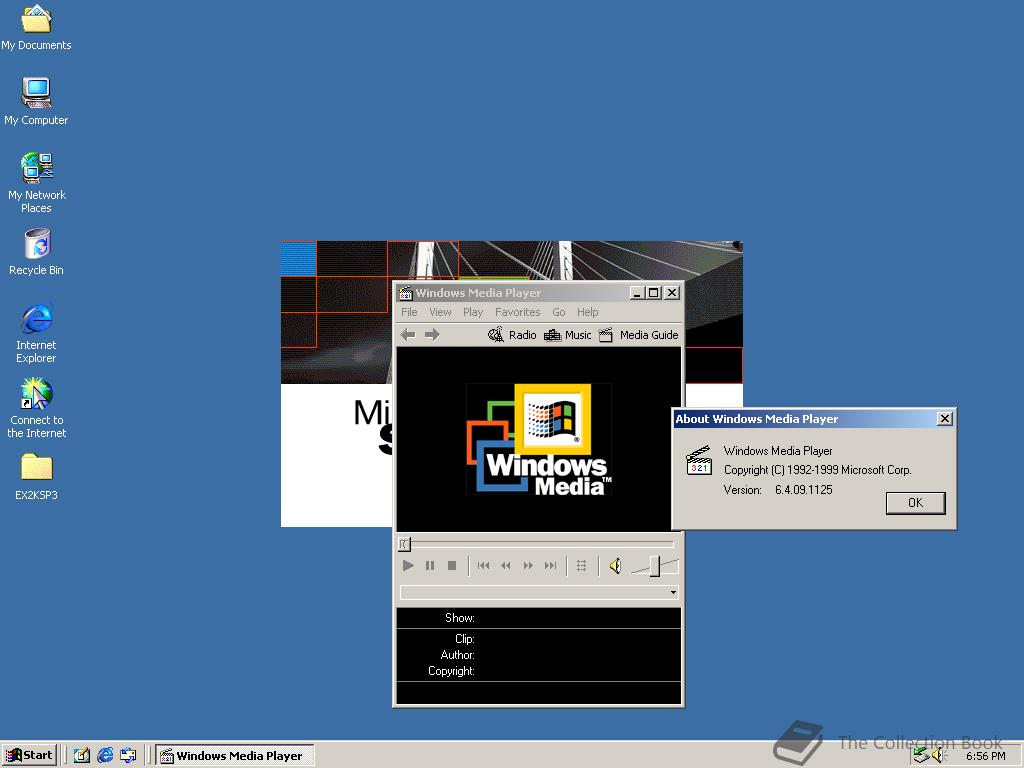
Task: Mute audio with the speaker icon
Action: [615, 566]
